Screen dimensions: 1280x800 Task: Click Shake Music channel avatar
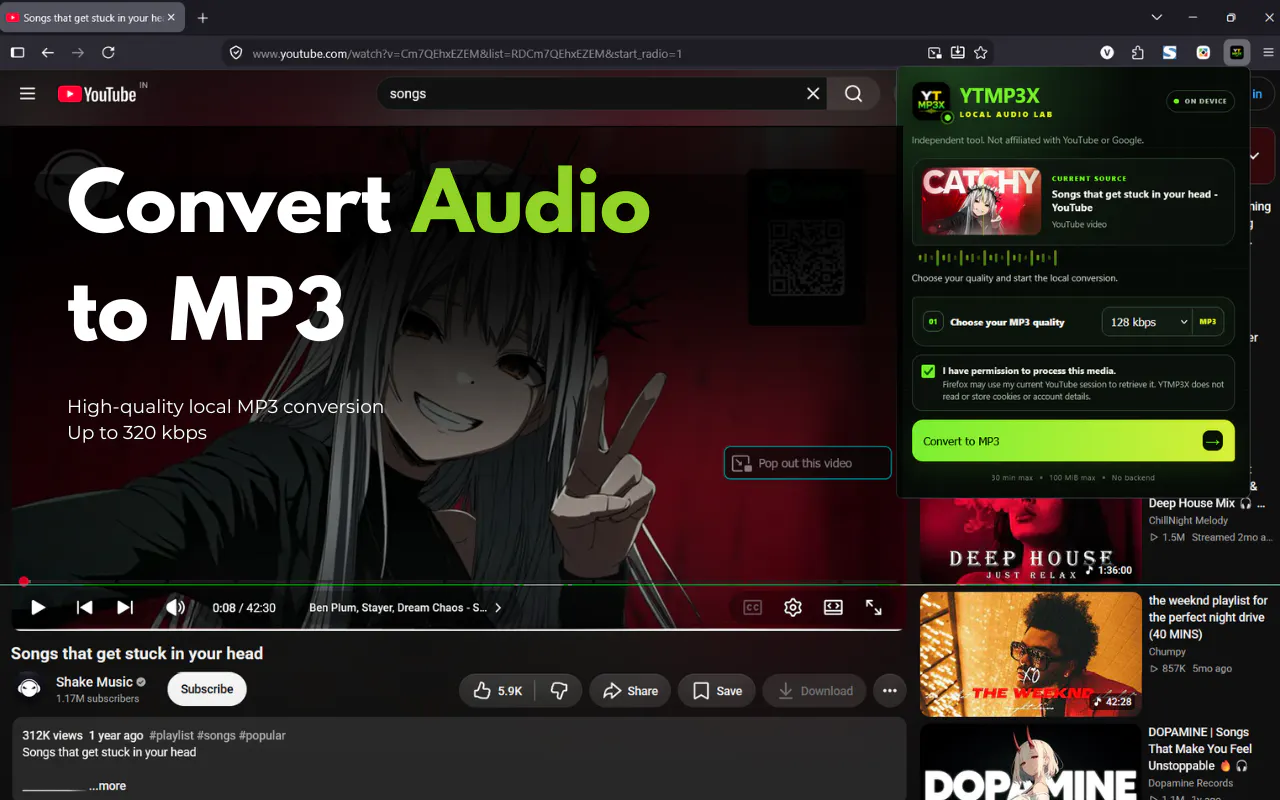pyautogui.click(x=30, y=689)
